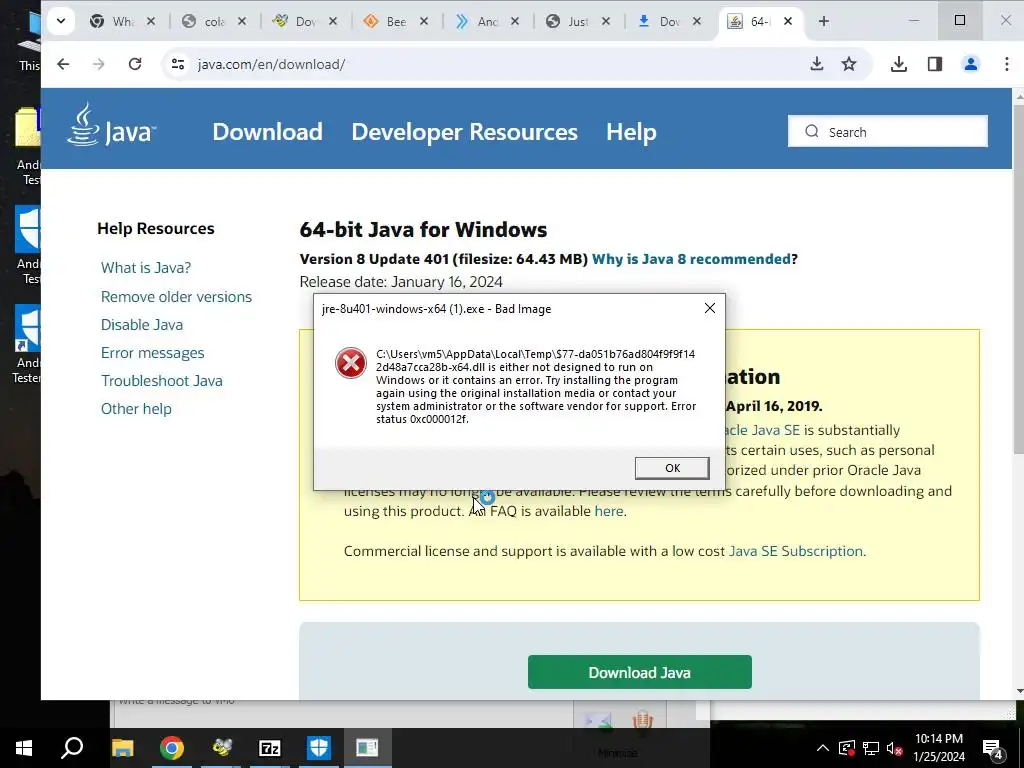View site information icon in address bar
The height and width of the screenshot is (768, 1024).
click(178, 64)
